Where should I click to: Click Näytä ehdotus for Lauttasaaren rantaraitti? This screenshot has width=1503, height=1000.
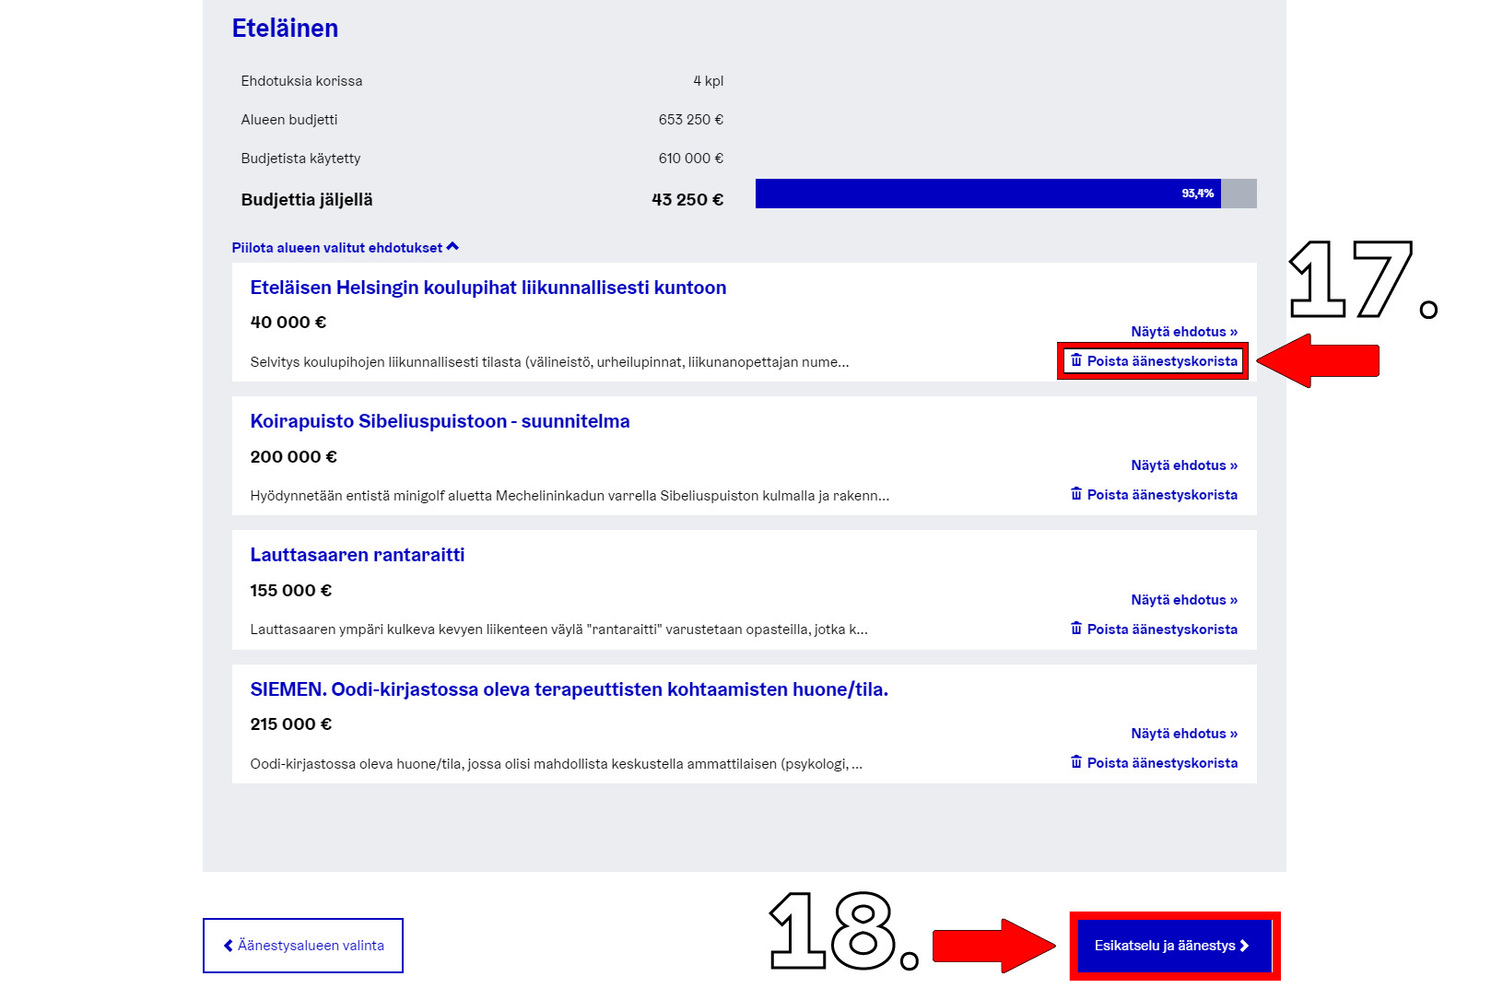1184,600
